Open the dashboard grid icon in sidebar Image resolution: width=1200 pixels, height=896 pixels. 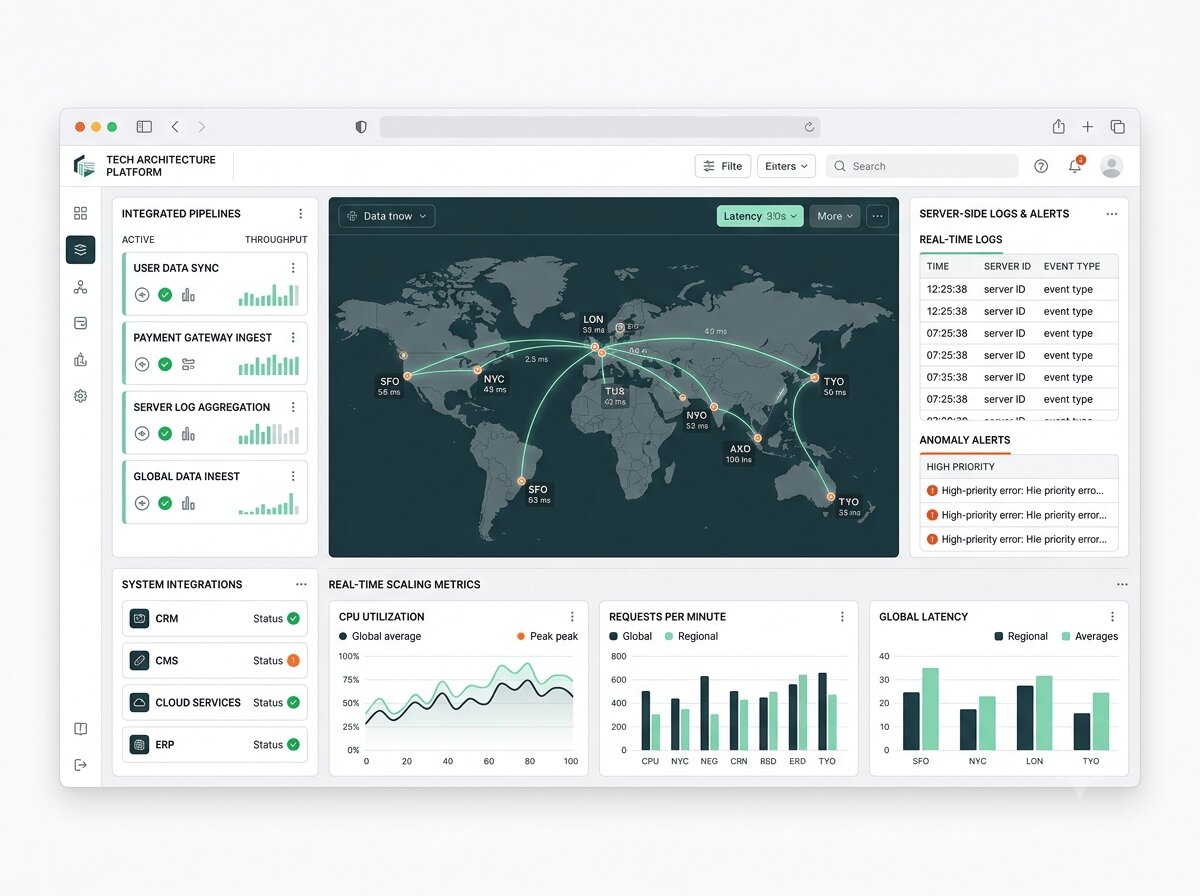tap(80, 213)
